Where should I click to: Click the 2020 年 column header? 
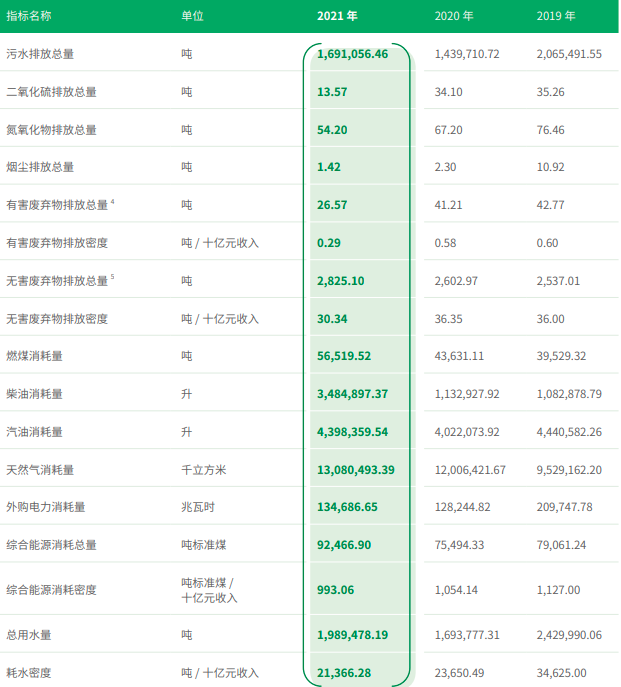(x=454, y=16)
